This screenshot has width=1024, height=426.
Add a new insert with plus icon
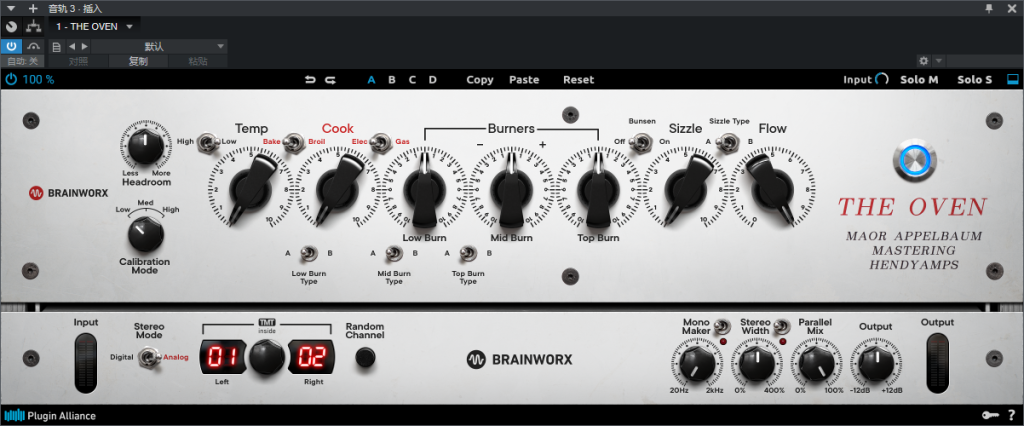click(x=33, y=8)
